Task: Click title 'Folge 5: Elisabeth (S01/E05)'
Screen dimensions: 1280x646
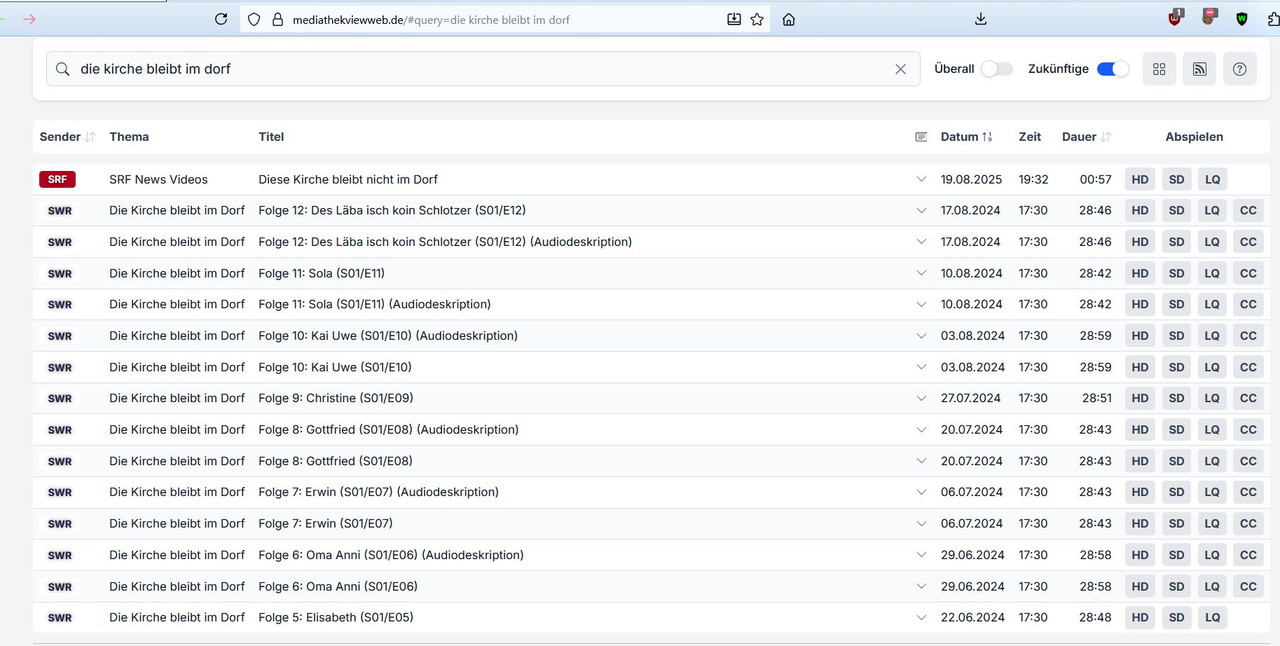Action: click(336, 618)
